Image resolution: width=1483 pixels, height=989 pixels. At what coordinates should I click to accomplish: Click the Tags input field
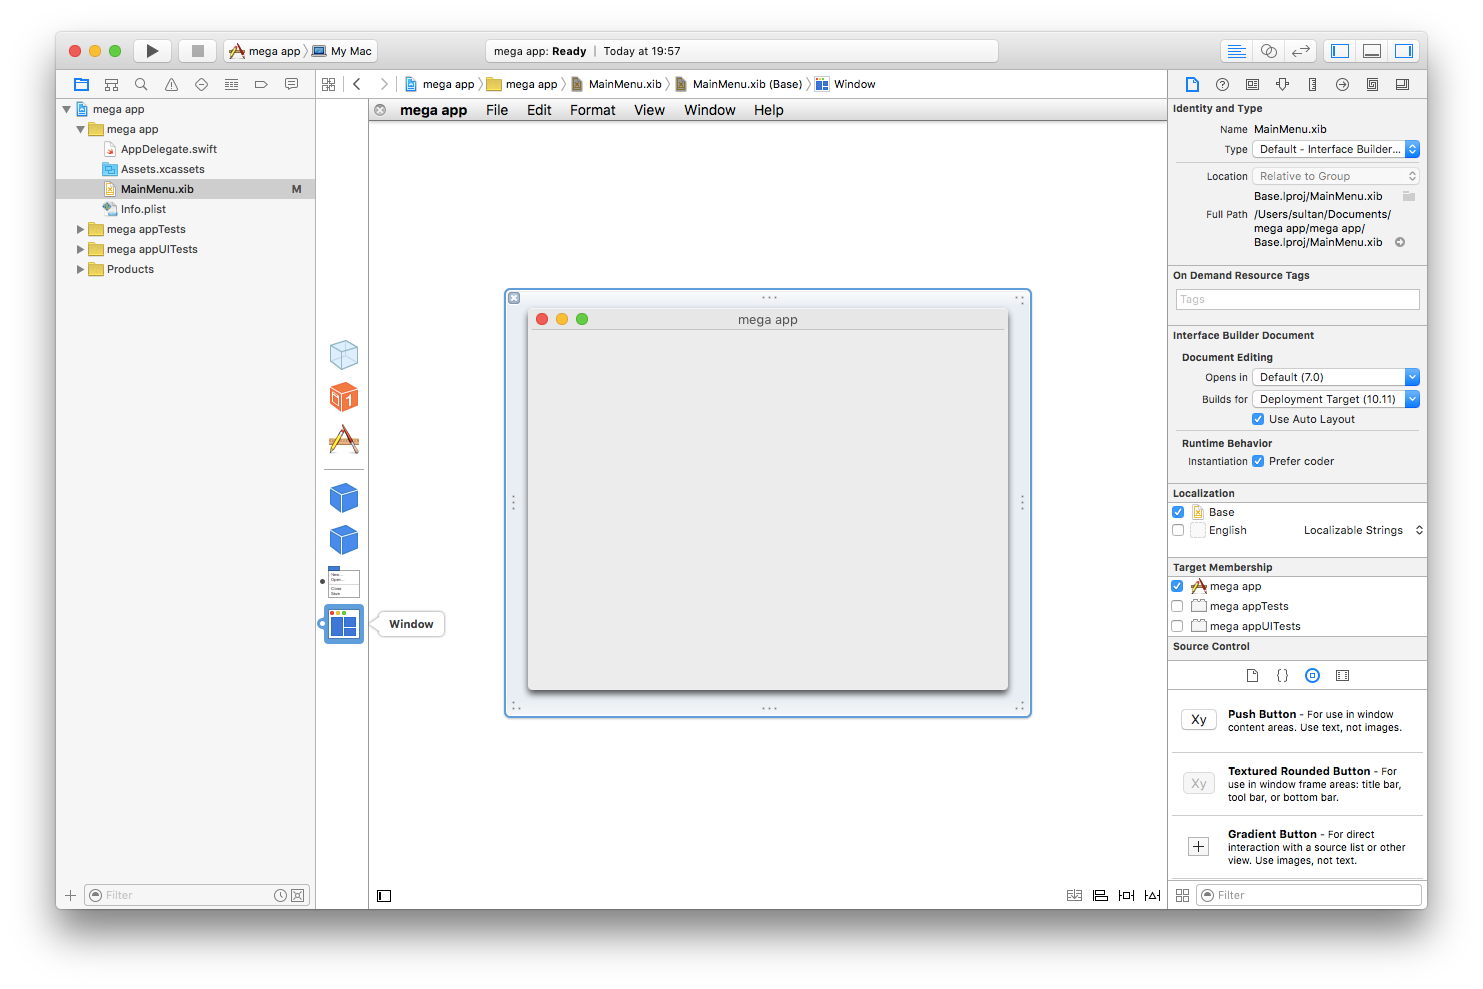(1298, 299)
